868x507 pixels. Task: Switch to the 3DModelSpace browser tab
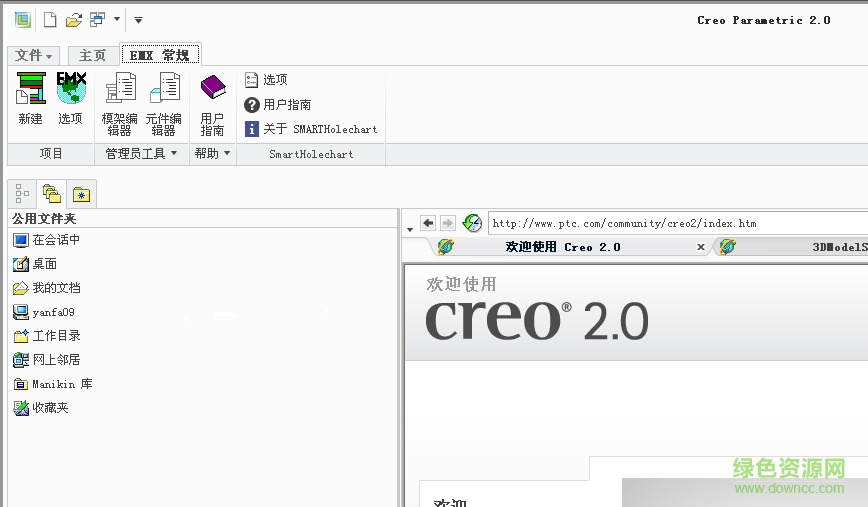coord(792,247)
